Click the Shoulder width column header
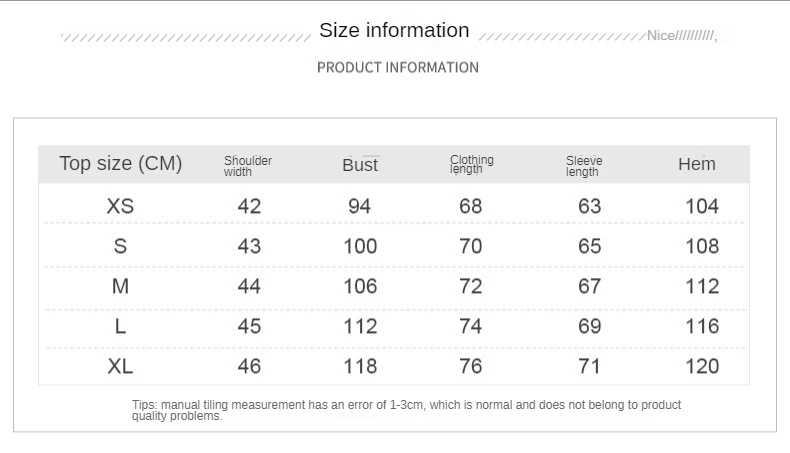The width and height of the screenshot is (790, 453). click(247, 166)
